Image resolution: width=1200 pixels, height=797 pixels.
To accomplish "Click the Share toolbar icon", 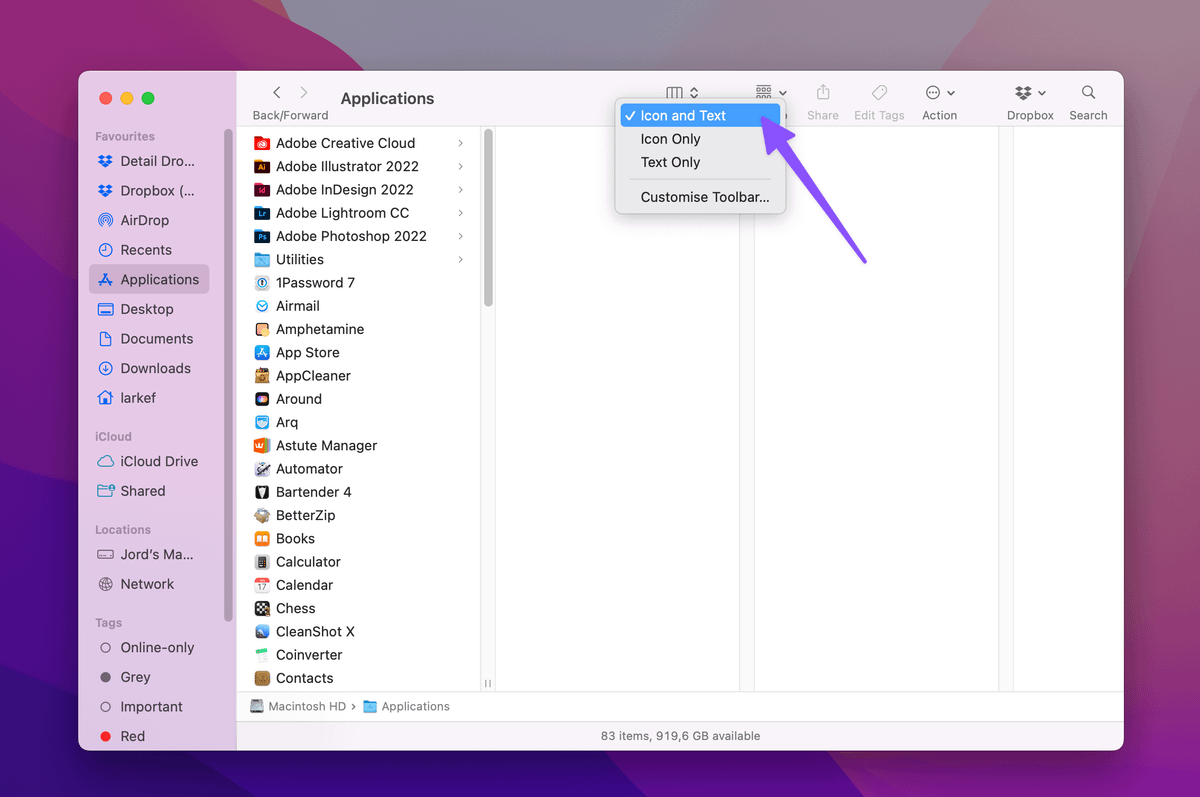I will tap(823, 93).
